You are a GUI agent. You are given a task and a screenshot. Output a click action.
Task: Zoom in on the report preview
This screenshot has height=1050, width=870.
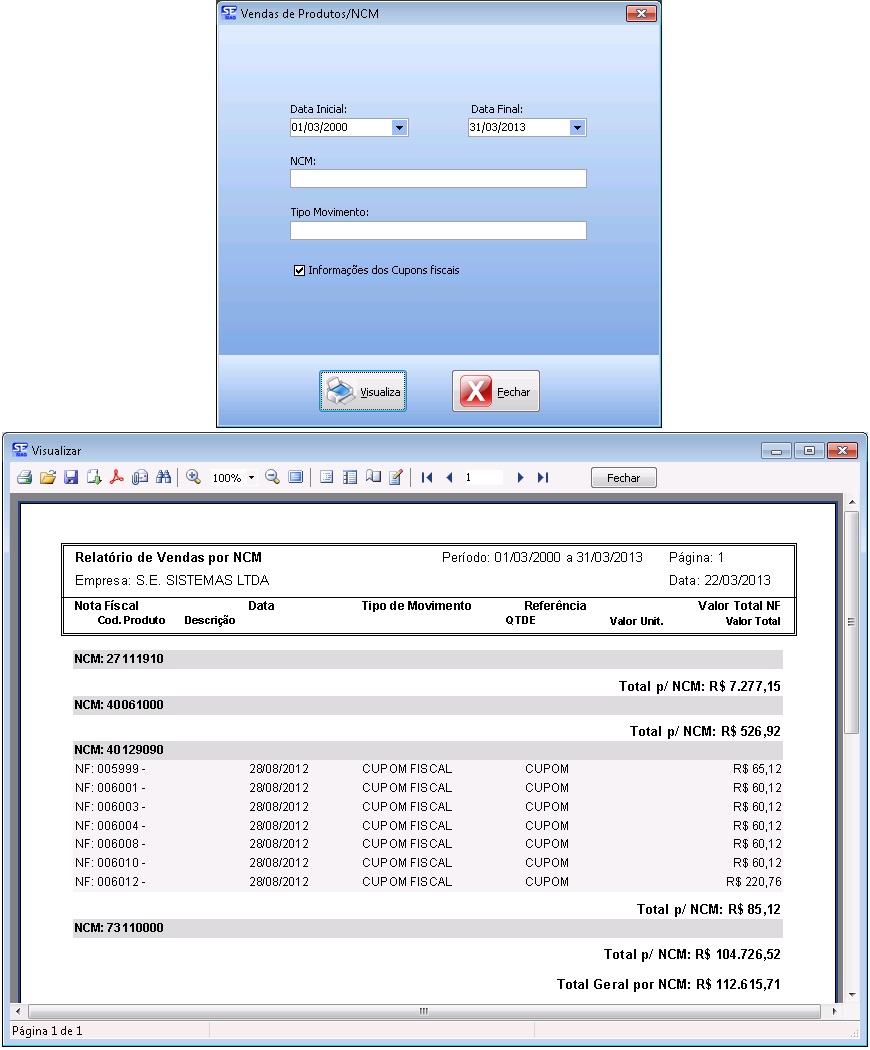click(194, 478)
